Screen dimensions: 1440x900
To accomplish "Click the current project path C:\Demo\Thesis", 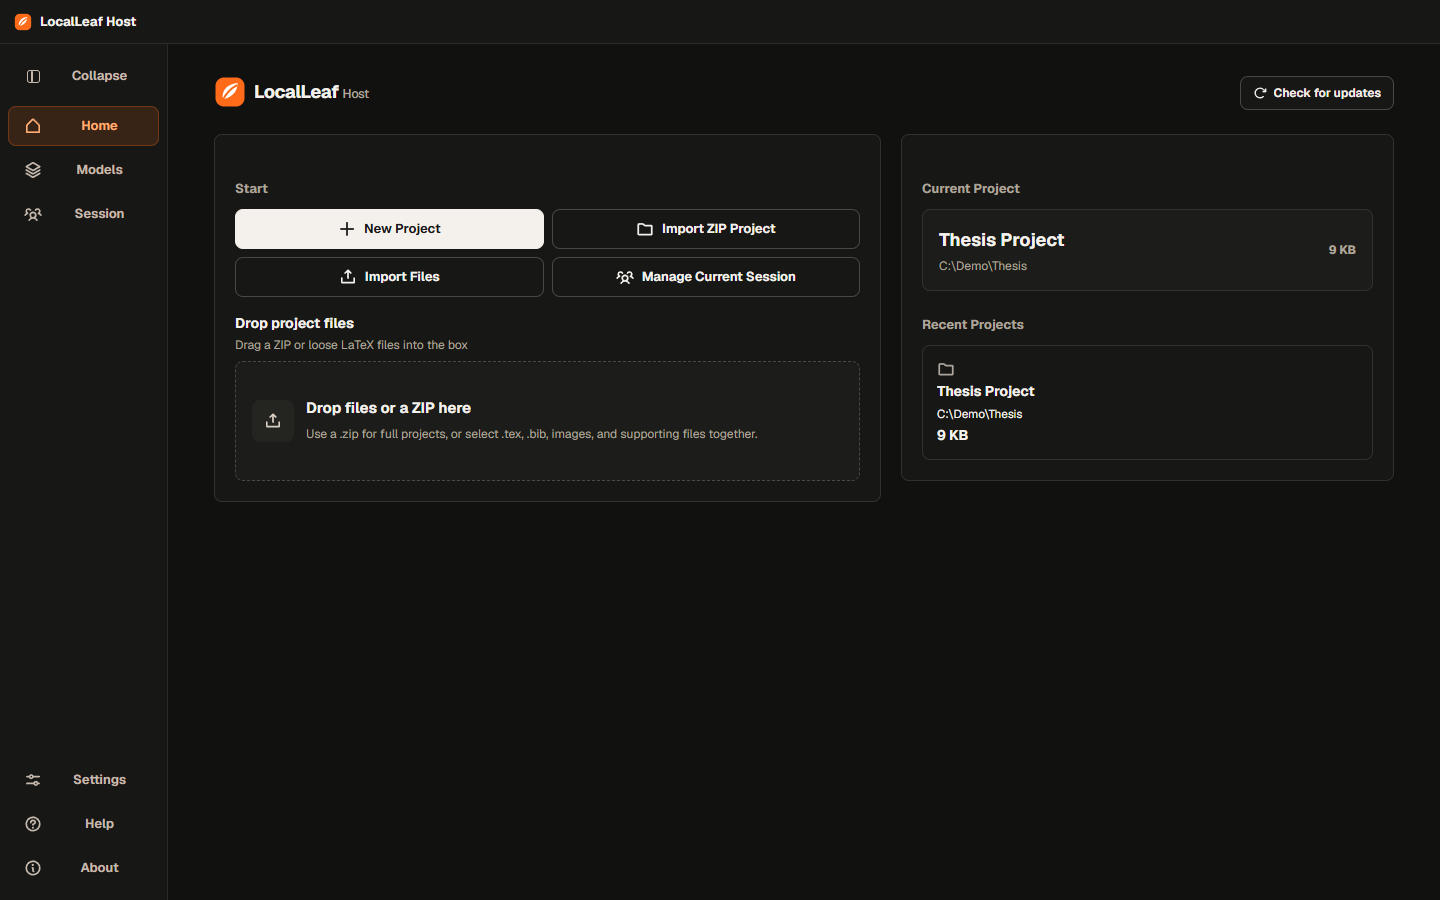I will (x=983, y=266).
